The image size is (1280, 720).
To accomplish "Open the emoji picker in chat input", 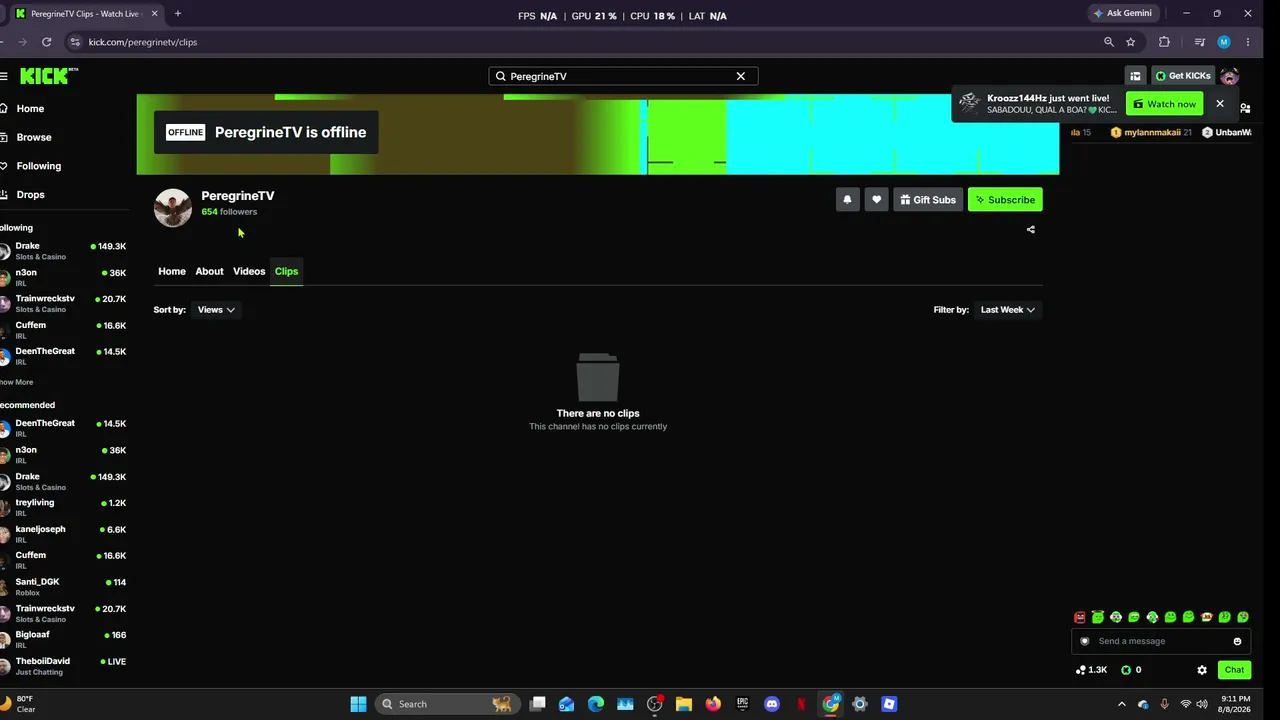I will pos(1237,642).
